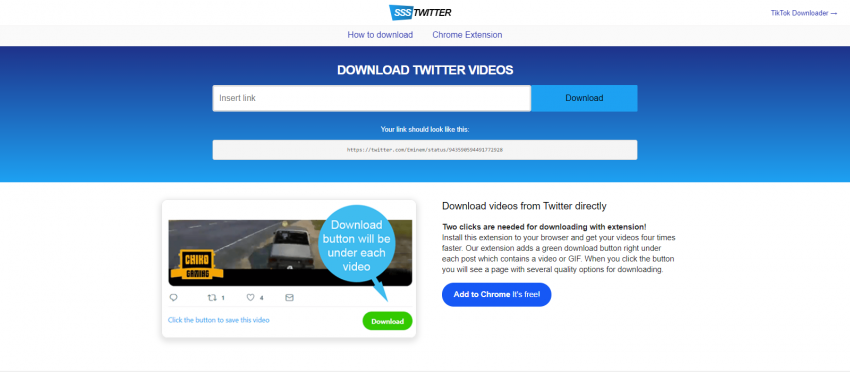Select the example twitter.com status URL box
Viewport: 850px width, 372px height.
pos(424,150)
